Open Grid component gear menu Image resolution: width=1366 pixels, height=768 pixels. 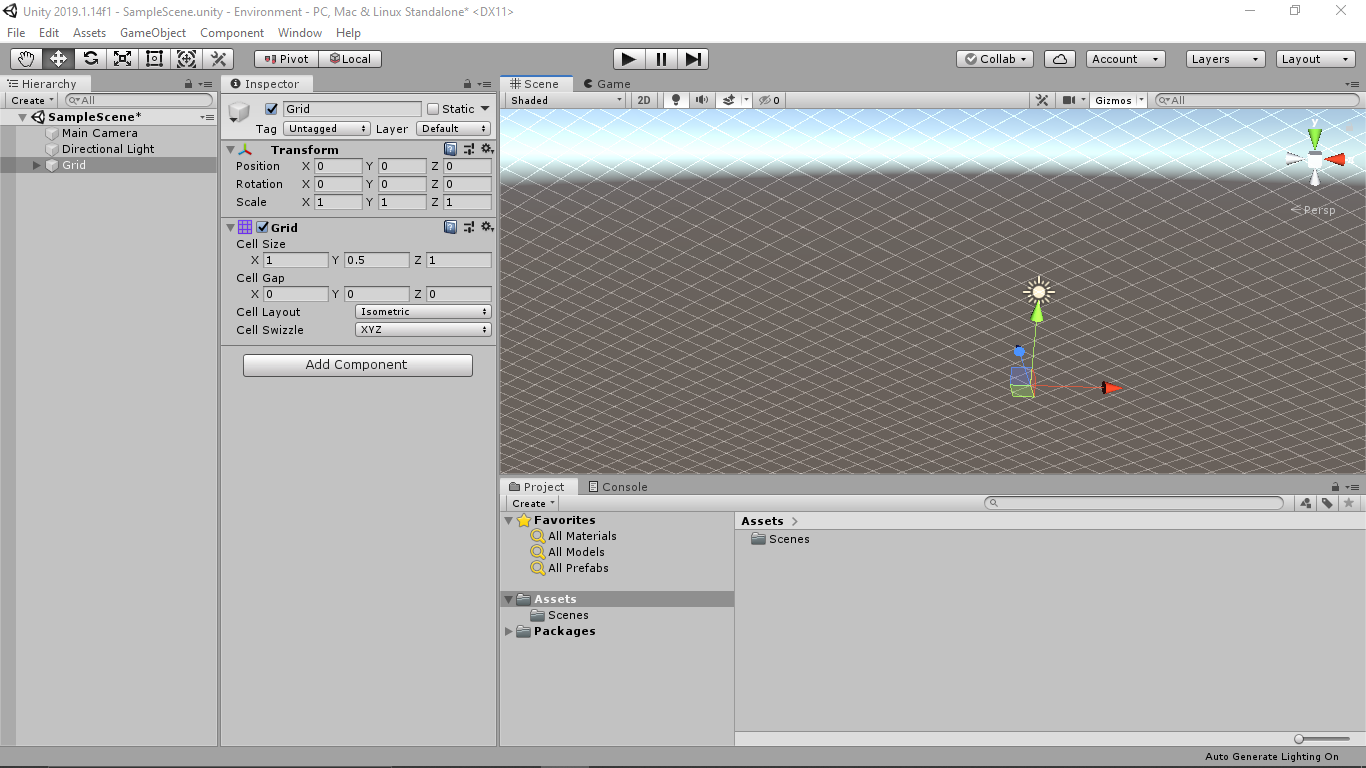487,227
